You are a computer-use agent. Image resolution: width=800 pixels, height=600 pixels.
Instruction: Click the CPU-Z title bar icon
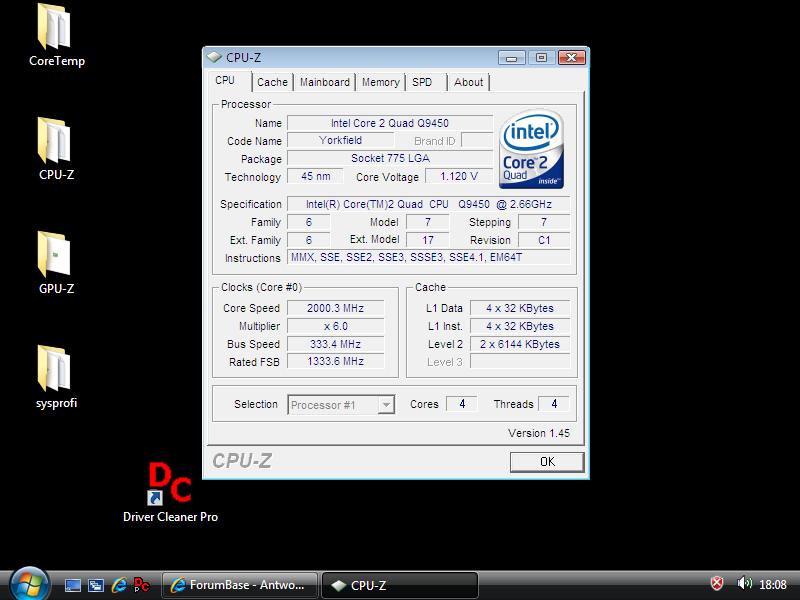tap(214, 57)
